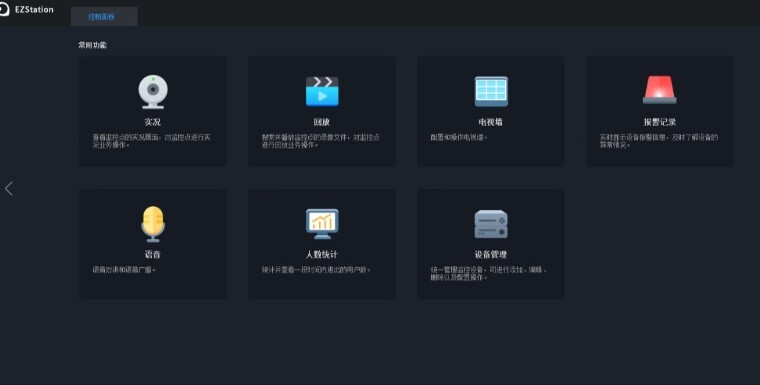760x385 pixels.
Task: Open the 实况 live view webcam icon
Action: coord(153,92)
